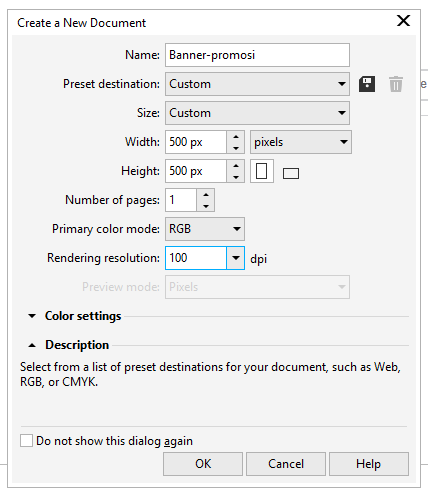Open the Preset destination dropdown
Image resolution: width=428 pixels, height=494 pixels.
coord(257,84)
